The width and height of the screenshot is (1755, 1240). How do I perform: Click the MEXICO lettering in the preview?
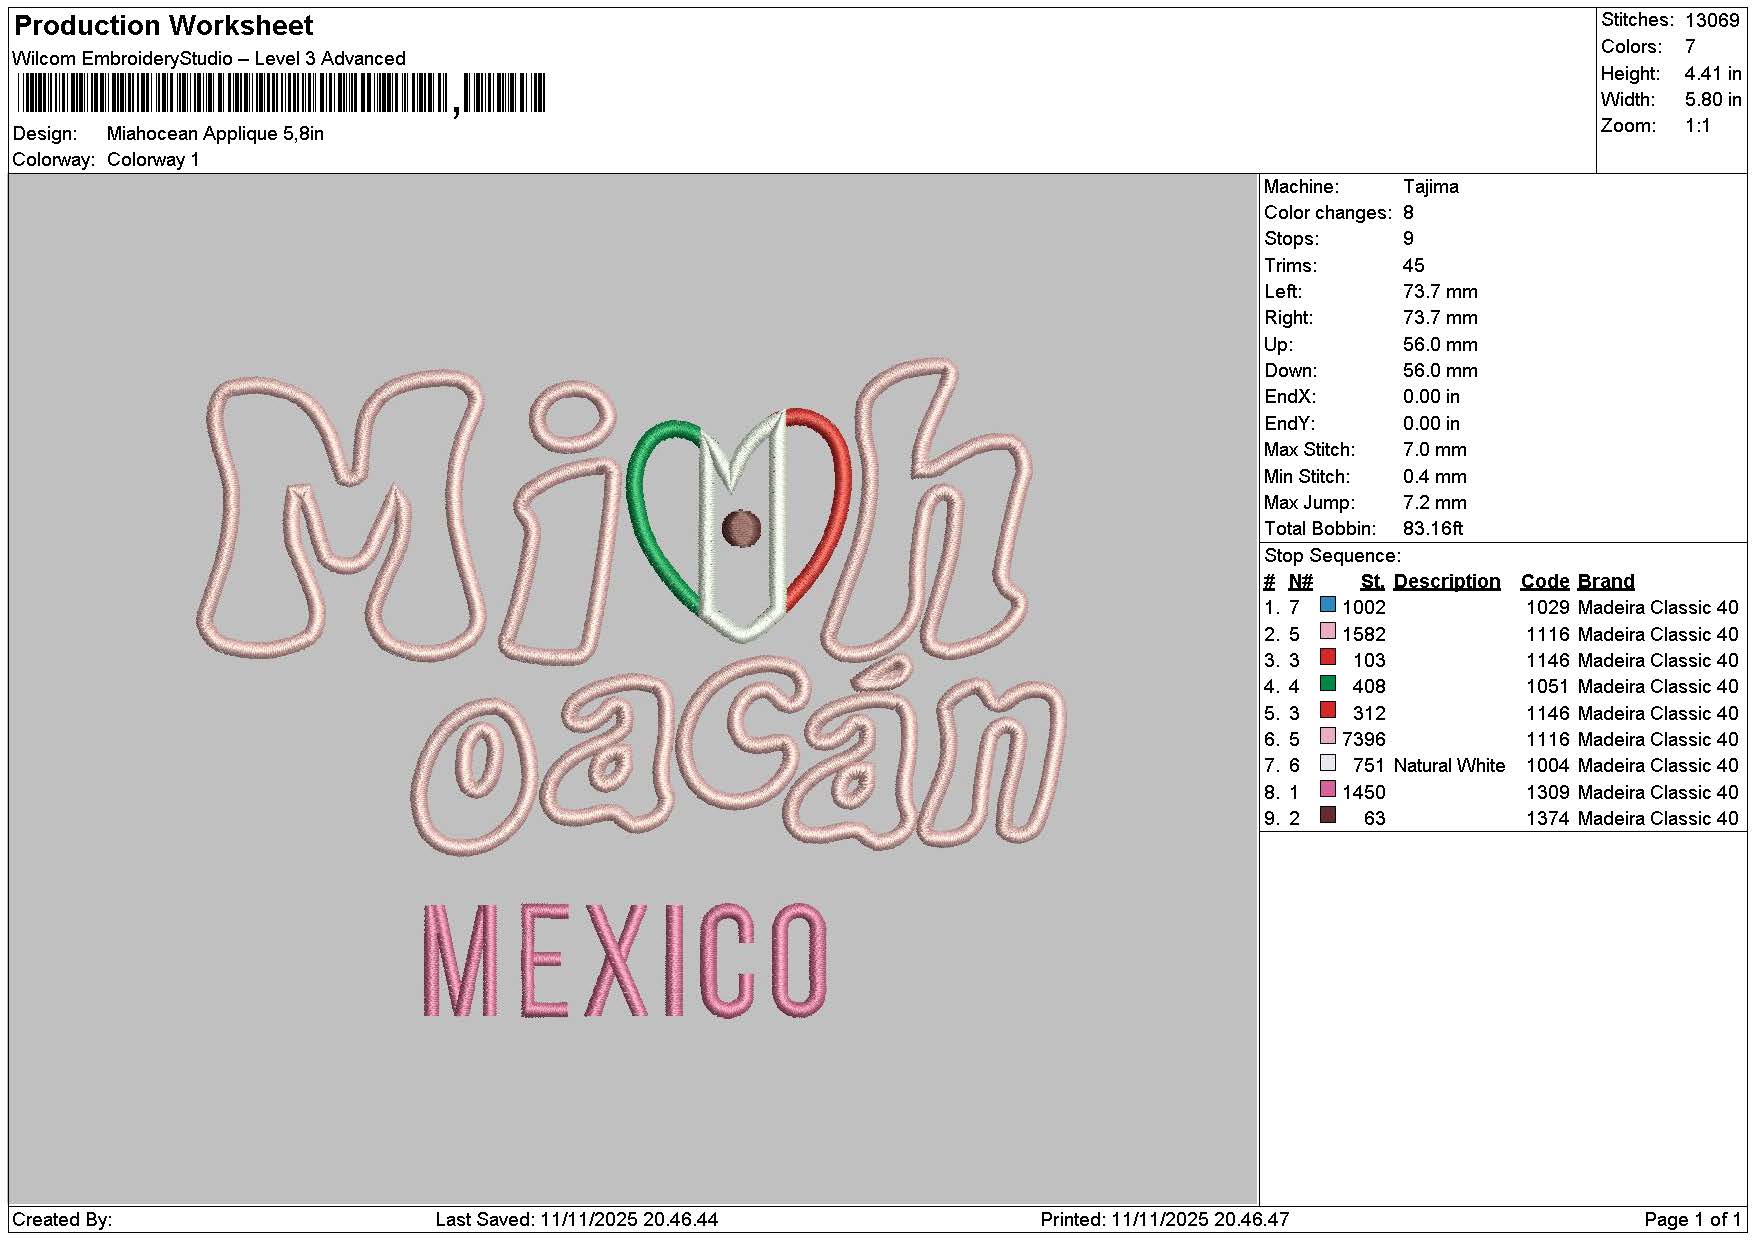pyautogui.click(x=626, y=960)
